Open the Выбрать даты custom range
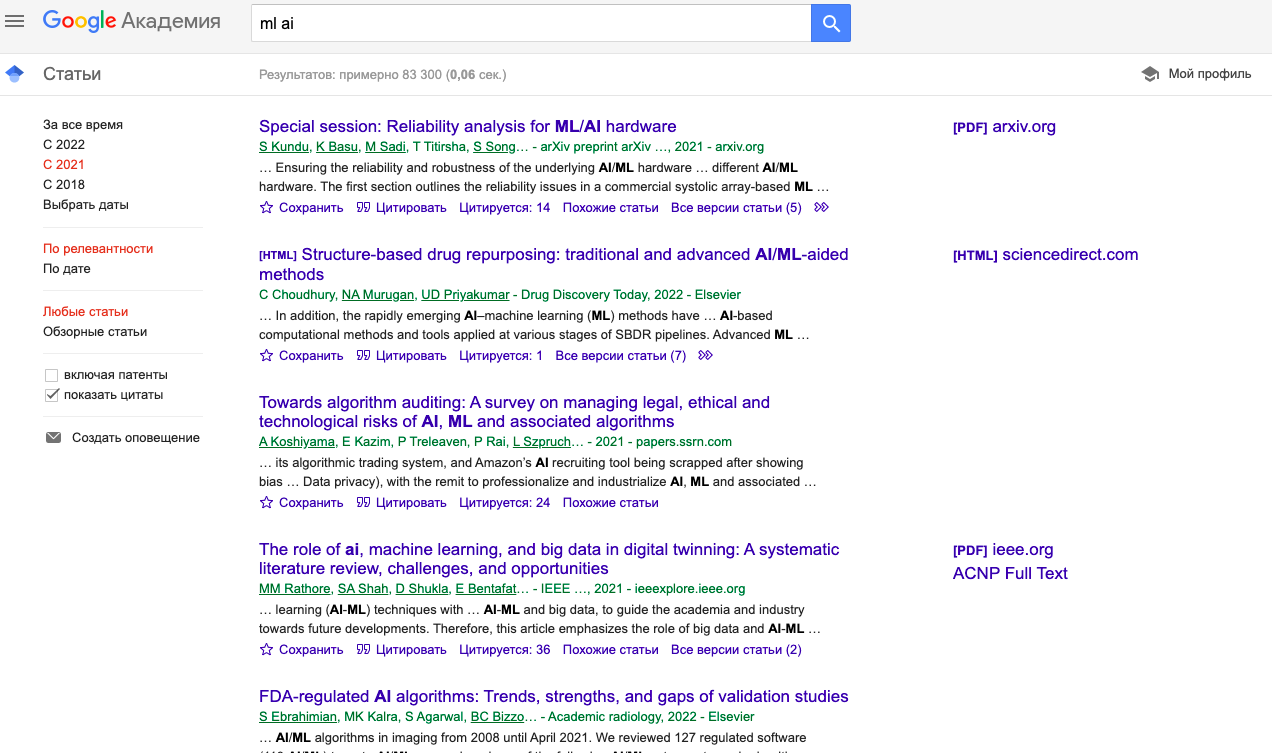The height and width of the screenshot is (753, 1272). [x=86, y=205]
